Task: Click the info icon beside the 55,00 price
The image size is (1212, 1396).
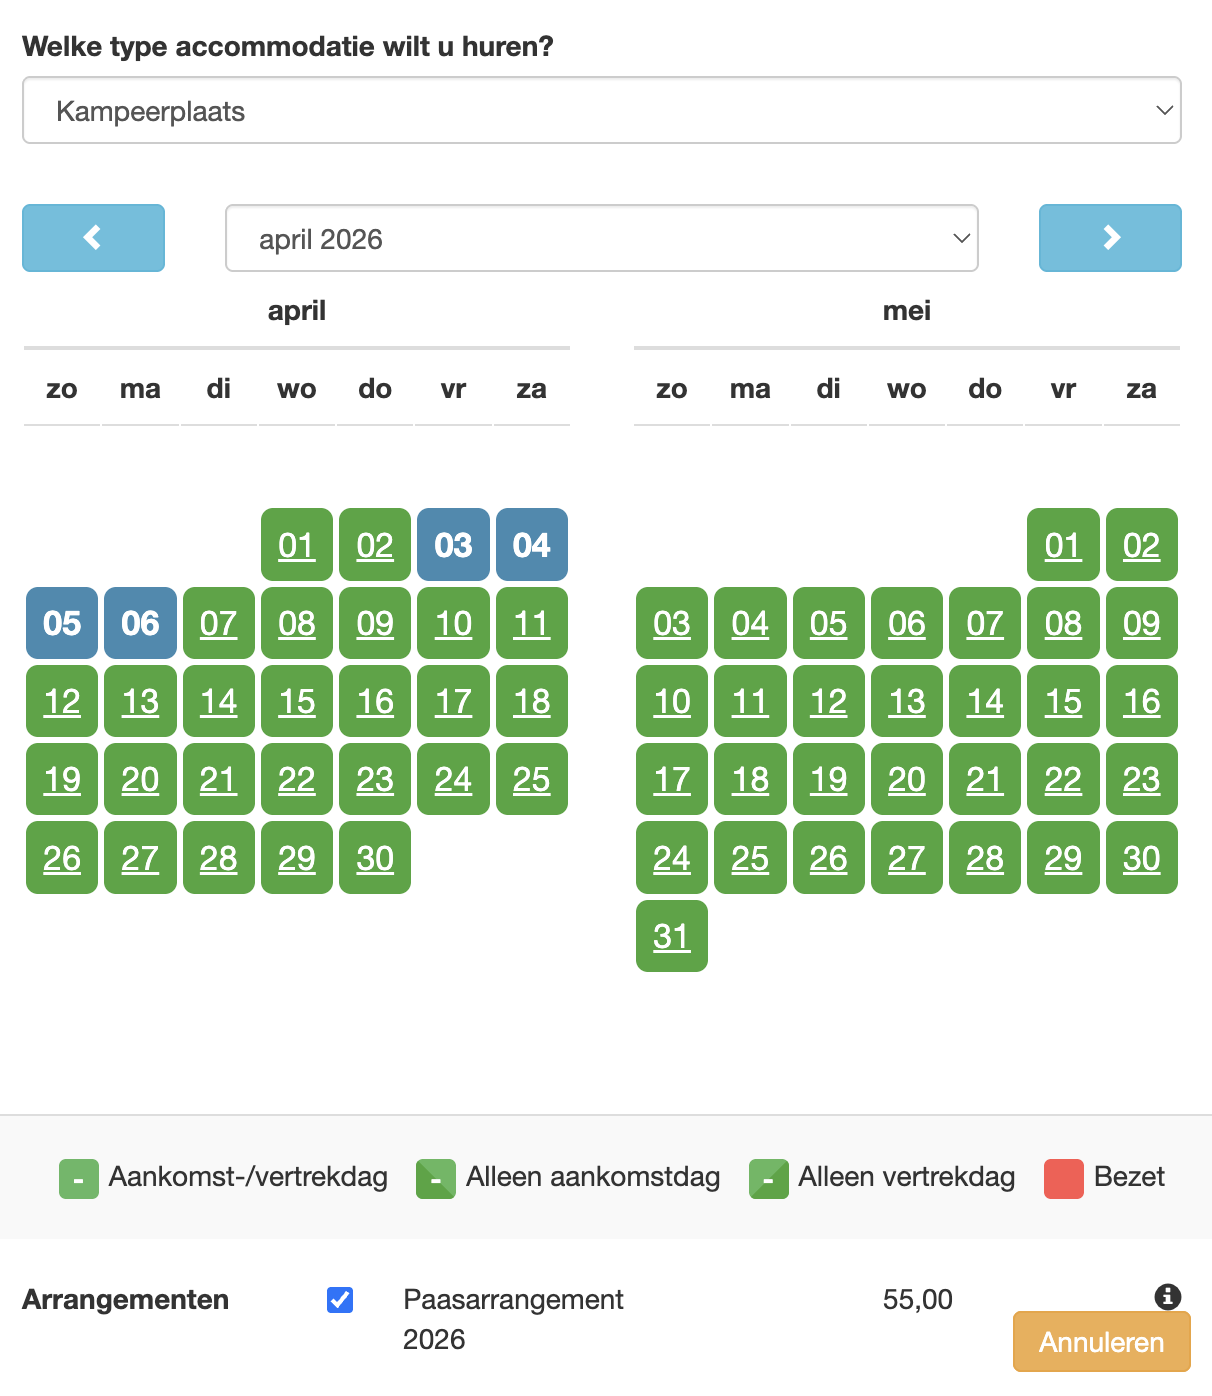Action: pyautogui.click(x=1167, y=1297)
